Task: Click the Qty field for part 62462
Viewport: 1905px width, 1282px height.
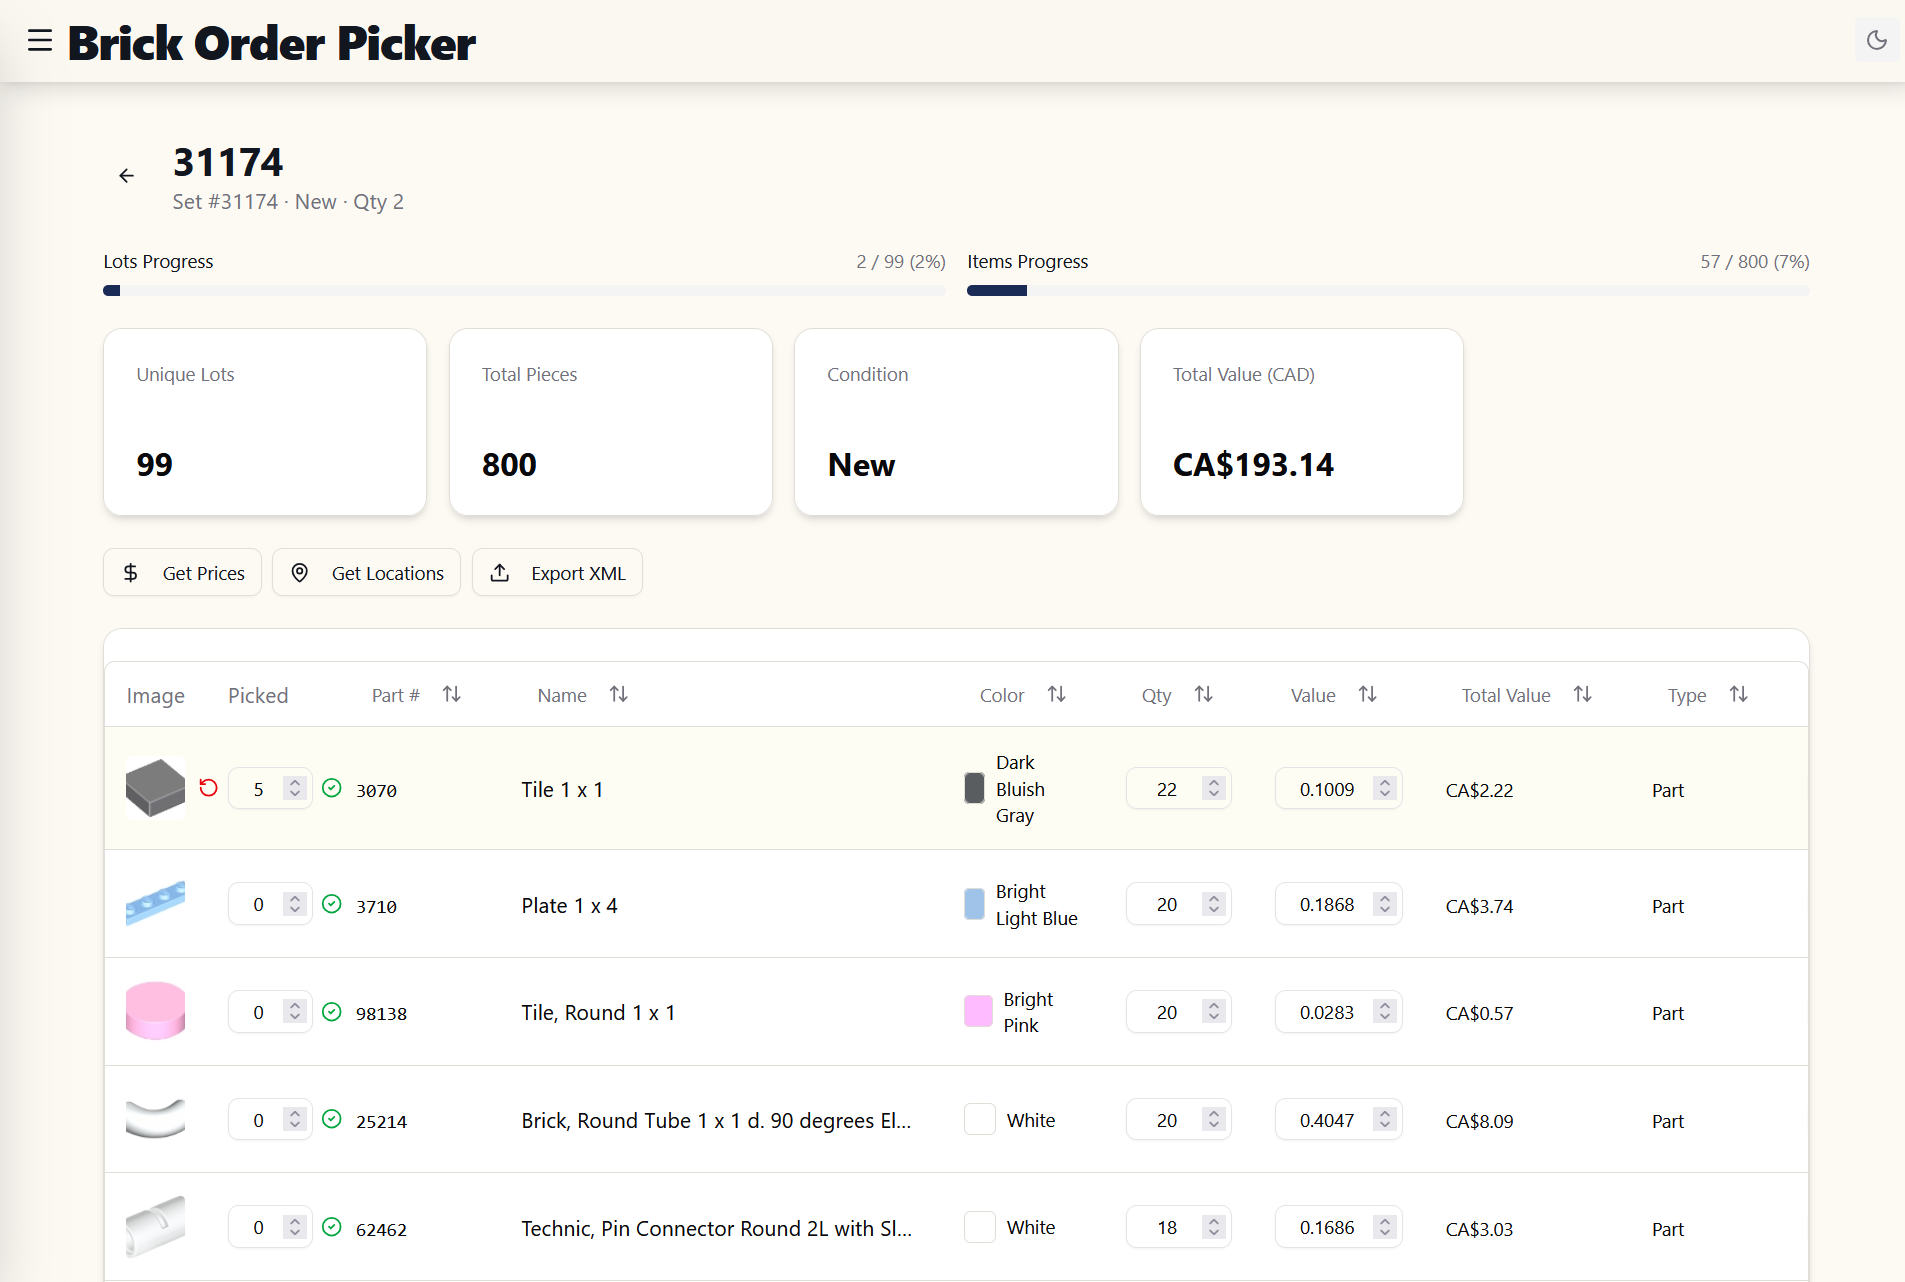Action: (x=1166, y=1228)
